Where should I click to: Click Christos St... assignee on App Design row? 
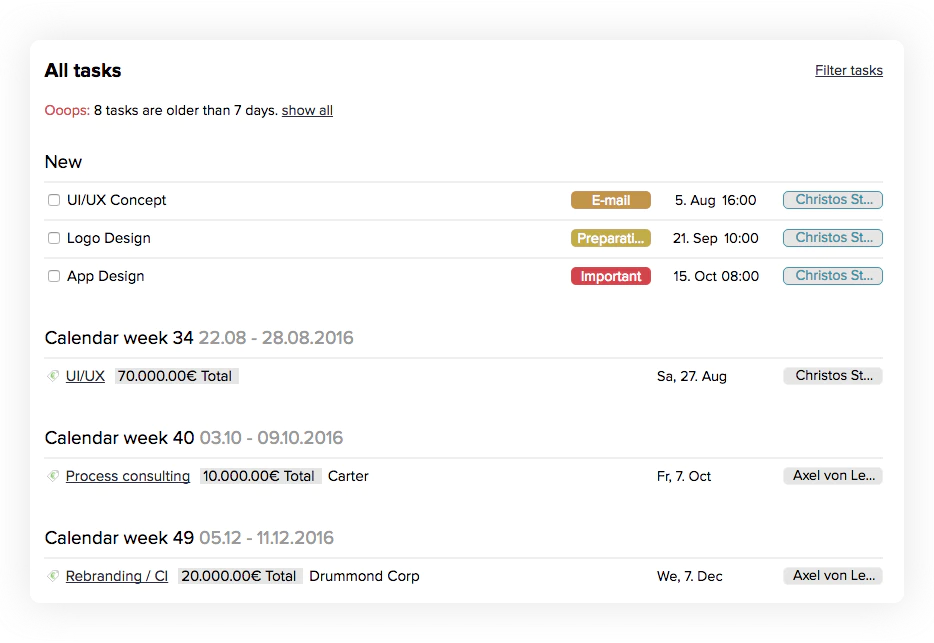coord(833,276)
